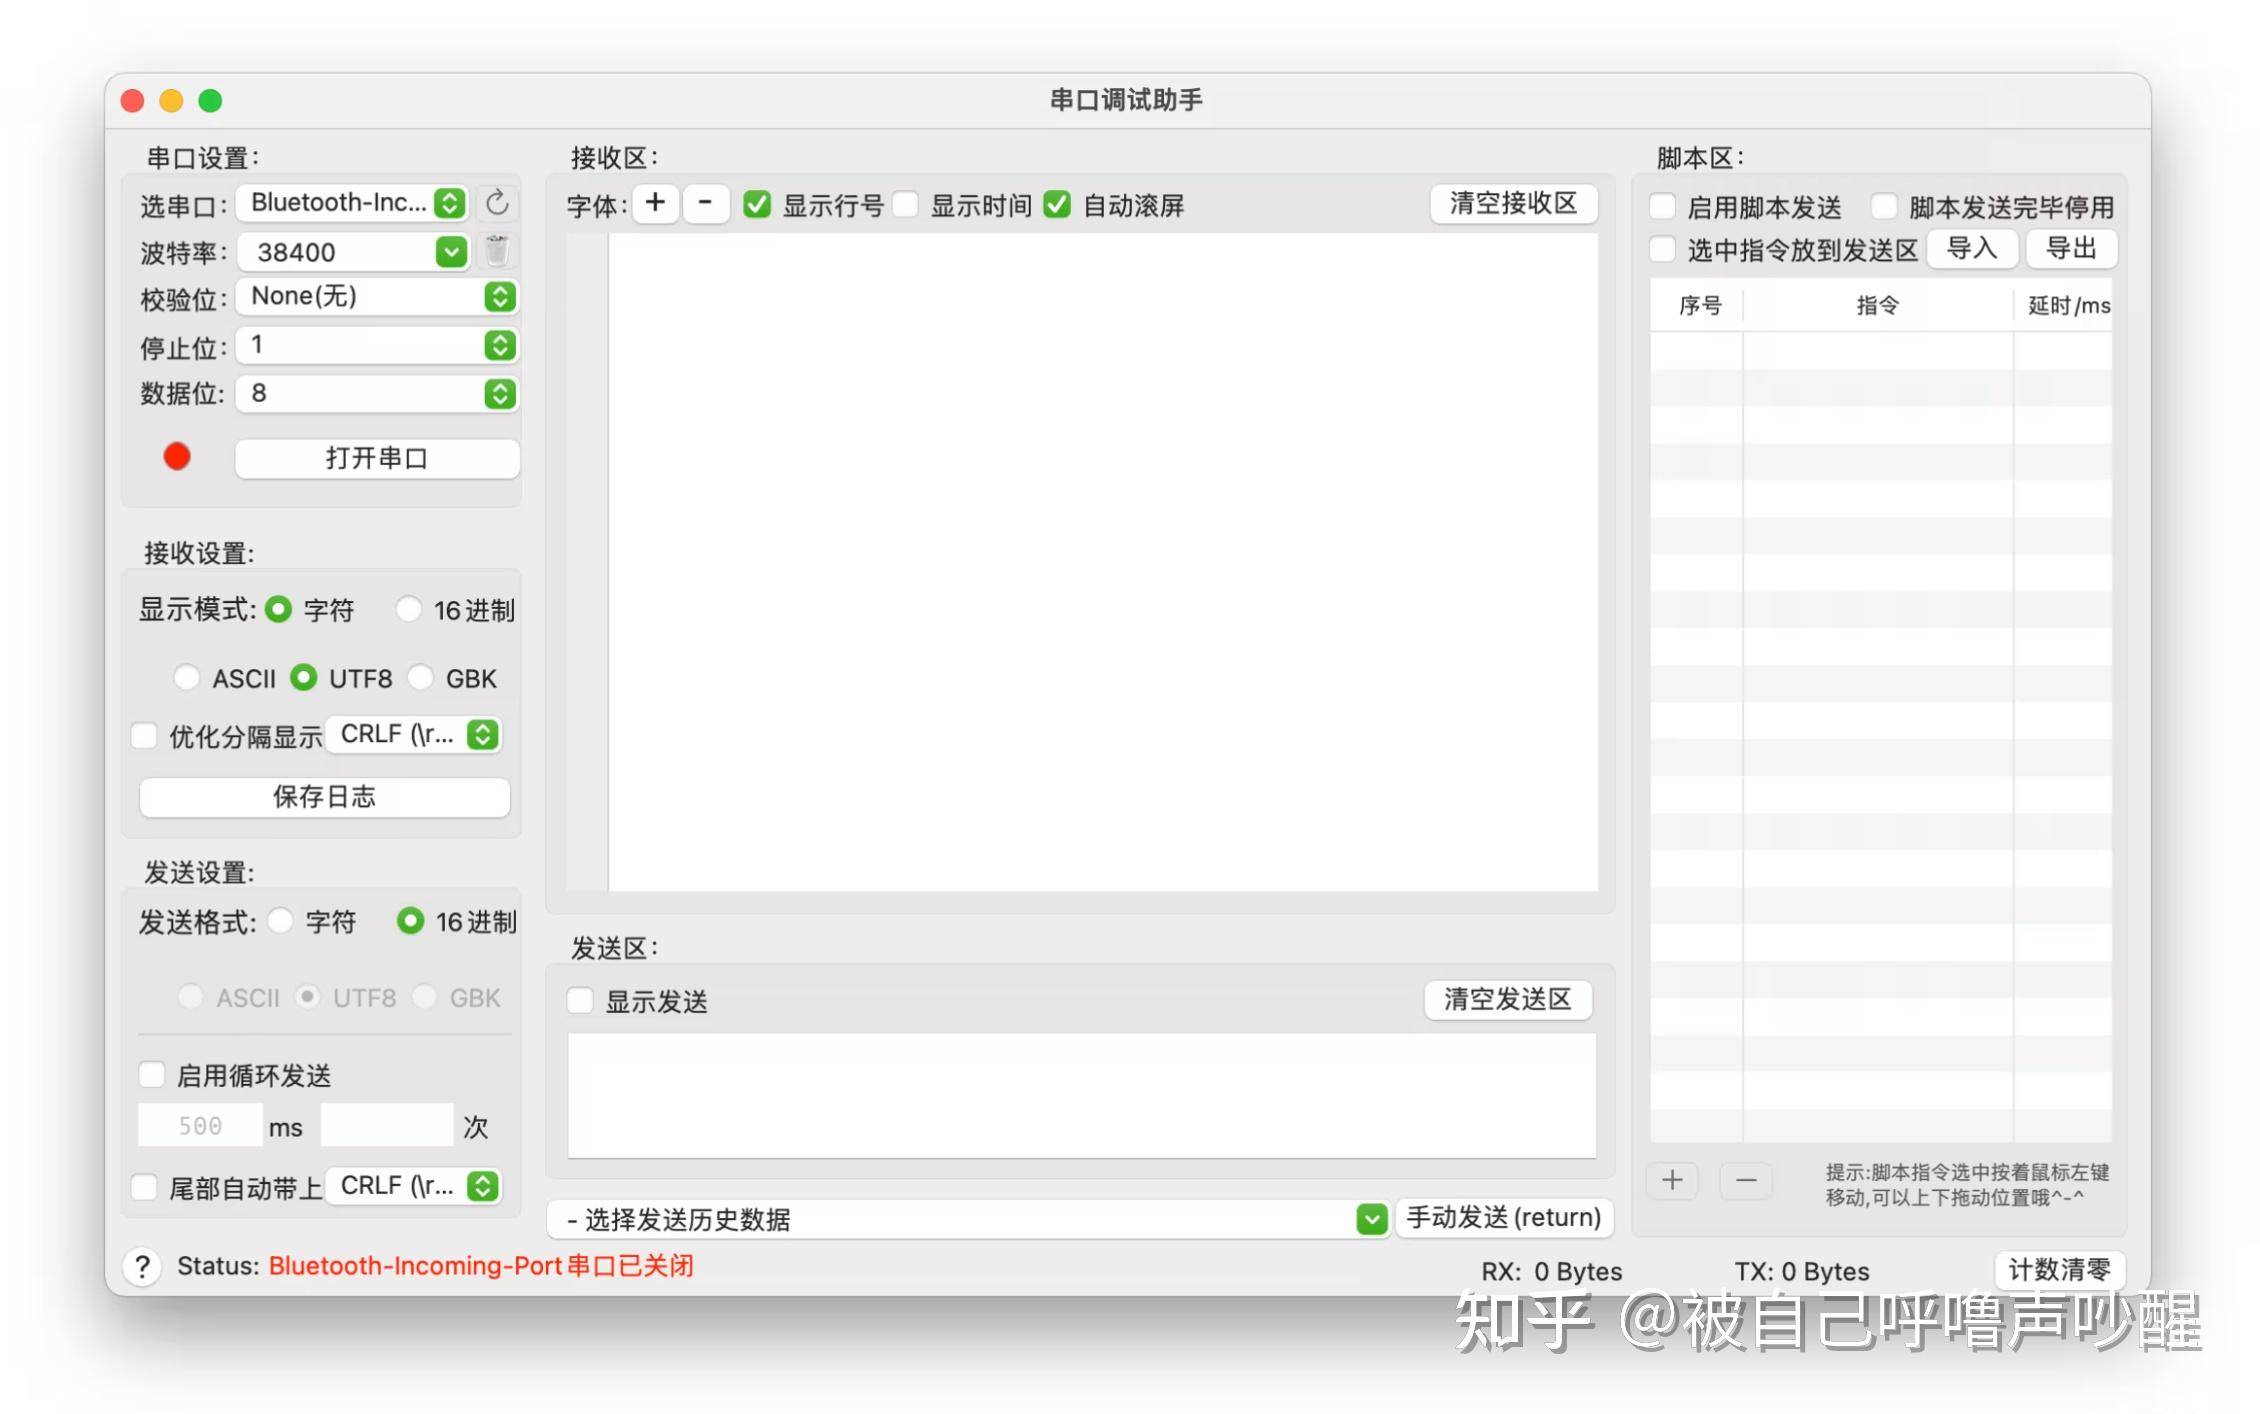
Task: Click the 序号 column header
Action: click(1698, 305)
